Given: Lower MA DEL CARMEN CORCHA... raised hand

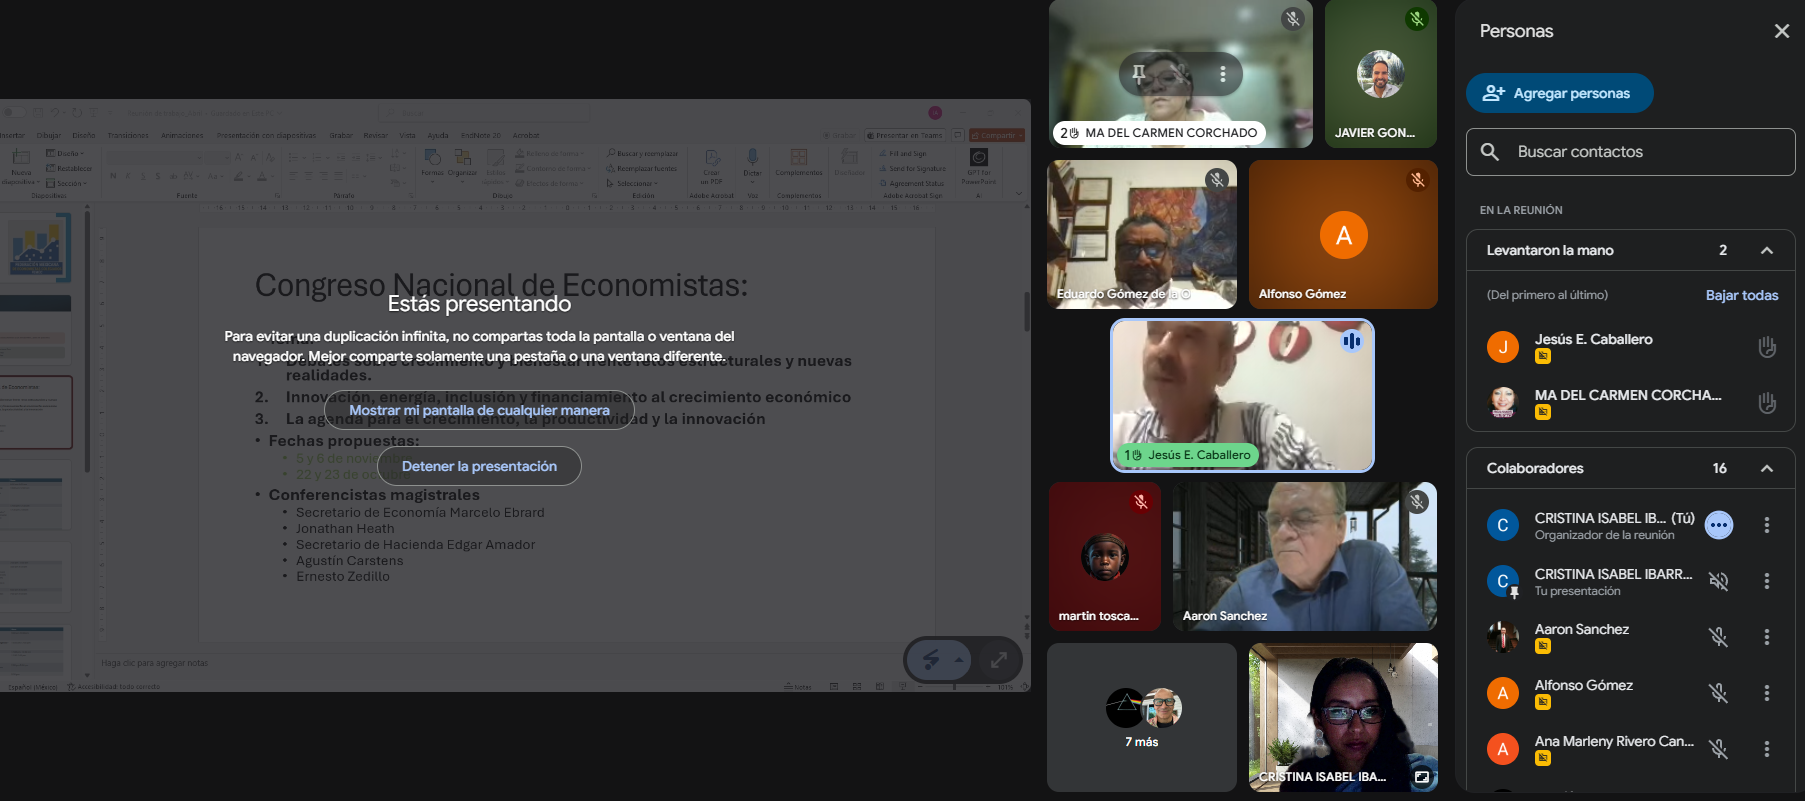Looking at the screenshot, I should (x=1767, y=403).
